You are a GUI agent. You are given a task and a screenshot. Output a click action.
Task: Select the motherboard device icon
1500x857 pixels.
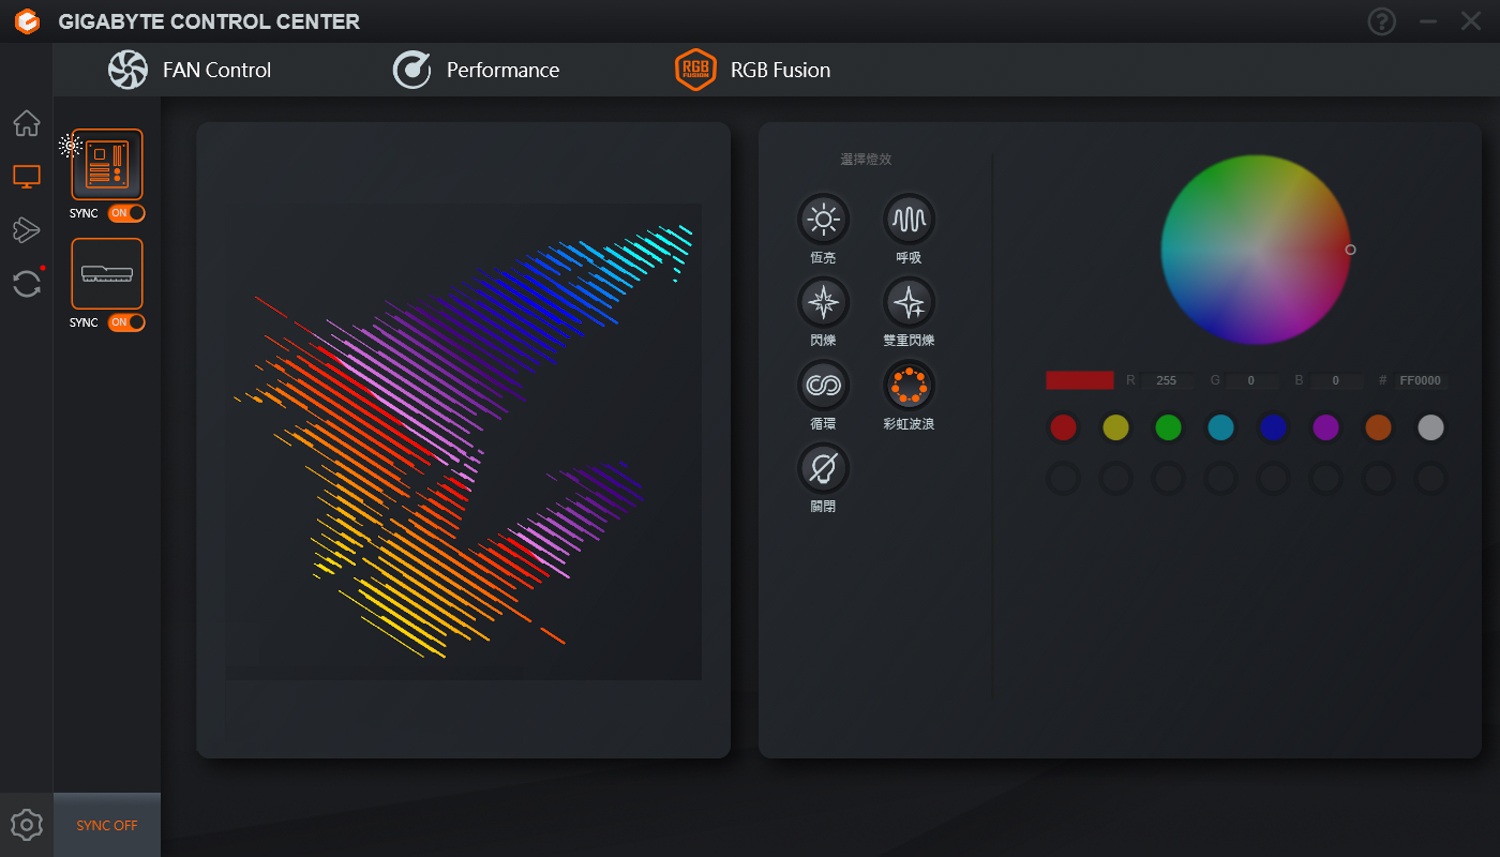point(107,164)
